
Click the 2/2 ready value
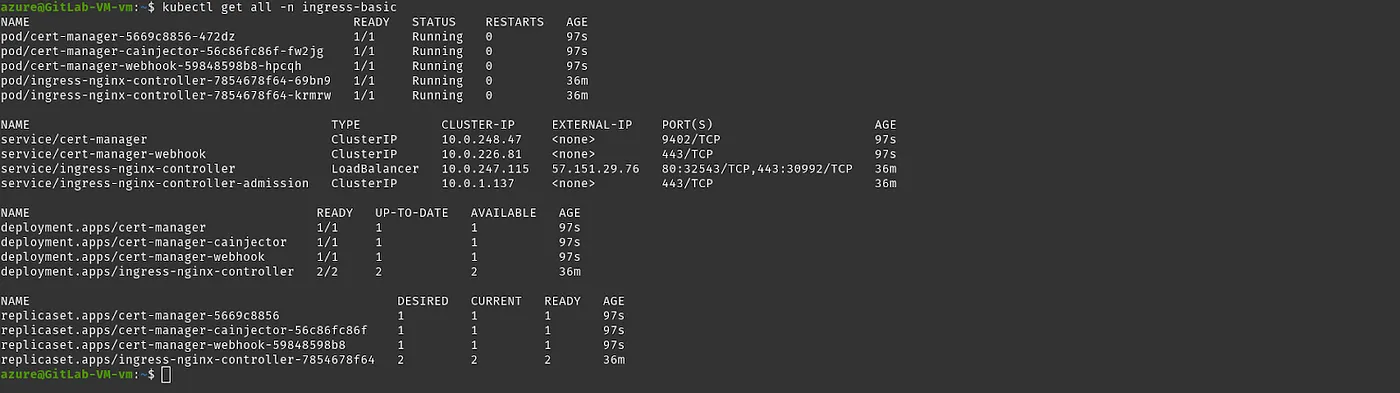coord(327,272)
